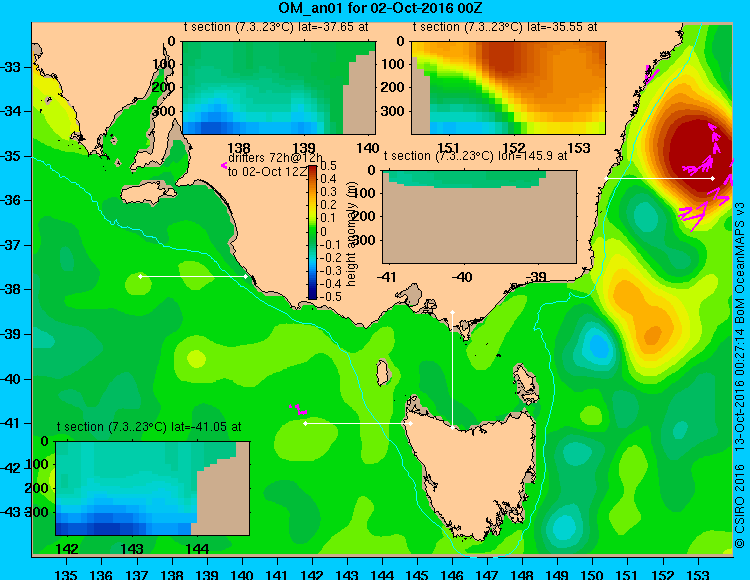750x580 pixels.
Task: Click the 'lat=-41.05' section title
Action: [x=149, y=427]
